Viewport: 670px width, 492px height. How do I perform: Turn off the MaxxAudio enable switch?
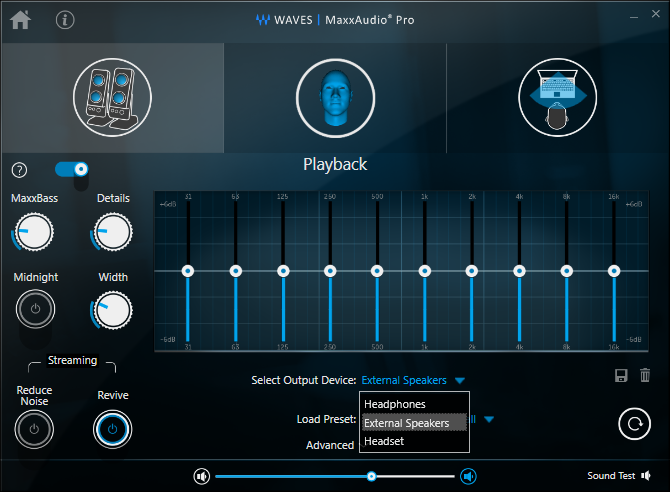click(72, 169)
